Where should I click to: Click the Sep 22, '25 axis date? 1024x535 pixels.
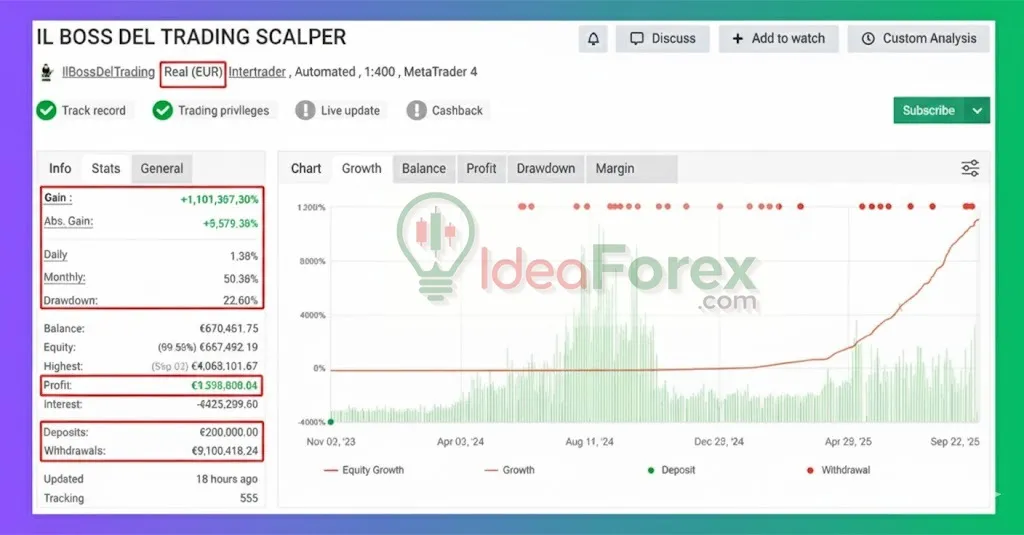955,442
